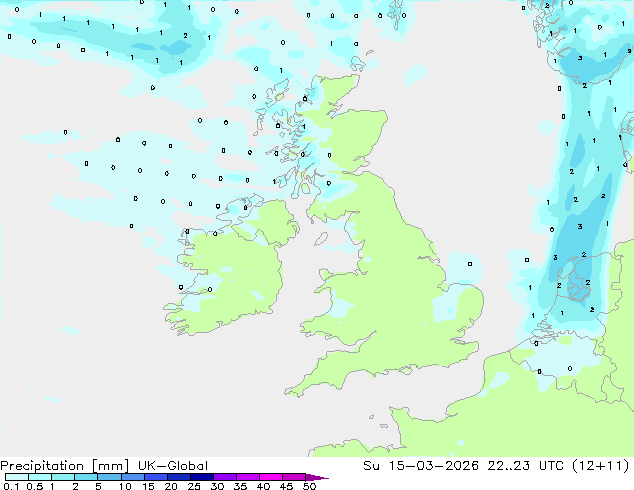Click the date '15-03-2026' text
Image resolution: width=634 pixels, height=490 pixels.
click(x=433, y=466)
